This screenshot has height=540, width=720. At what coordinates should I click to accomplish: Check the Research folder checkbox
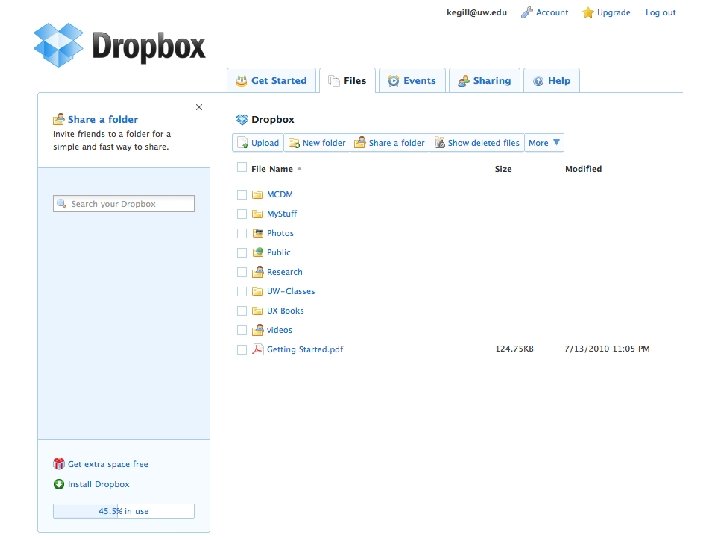[242, 272]
